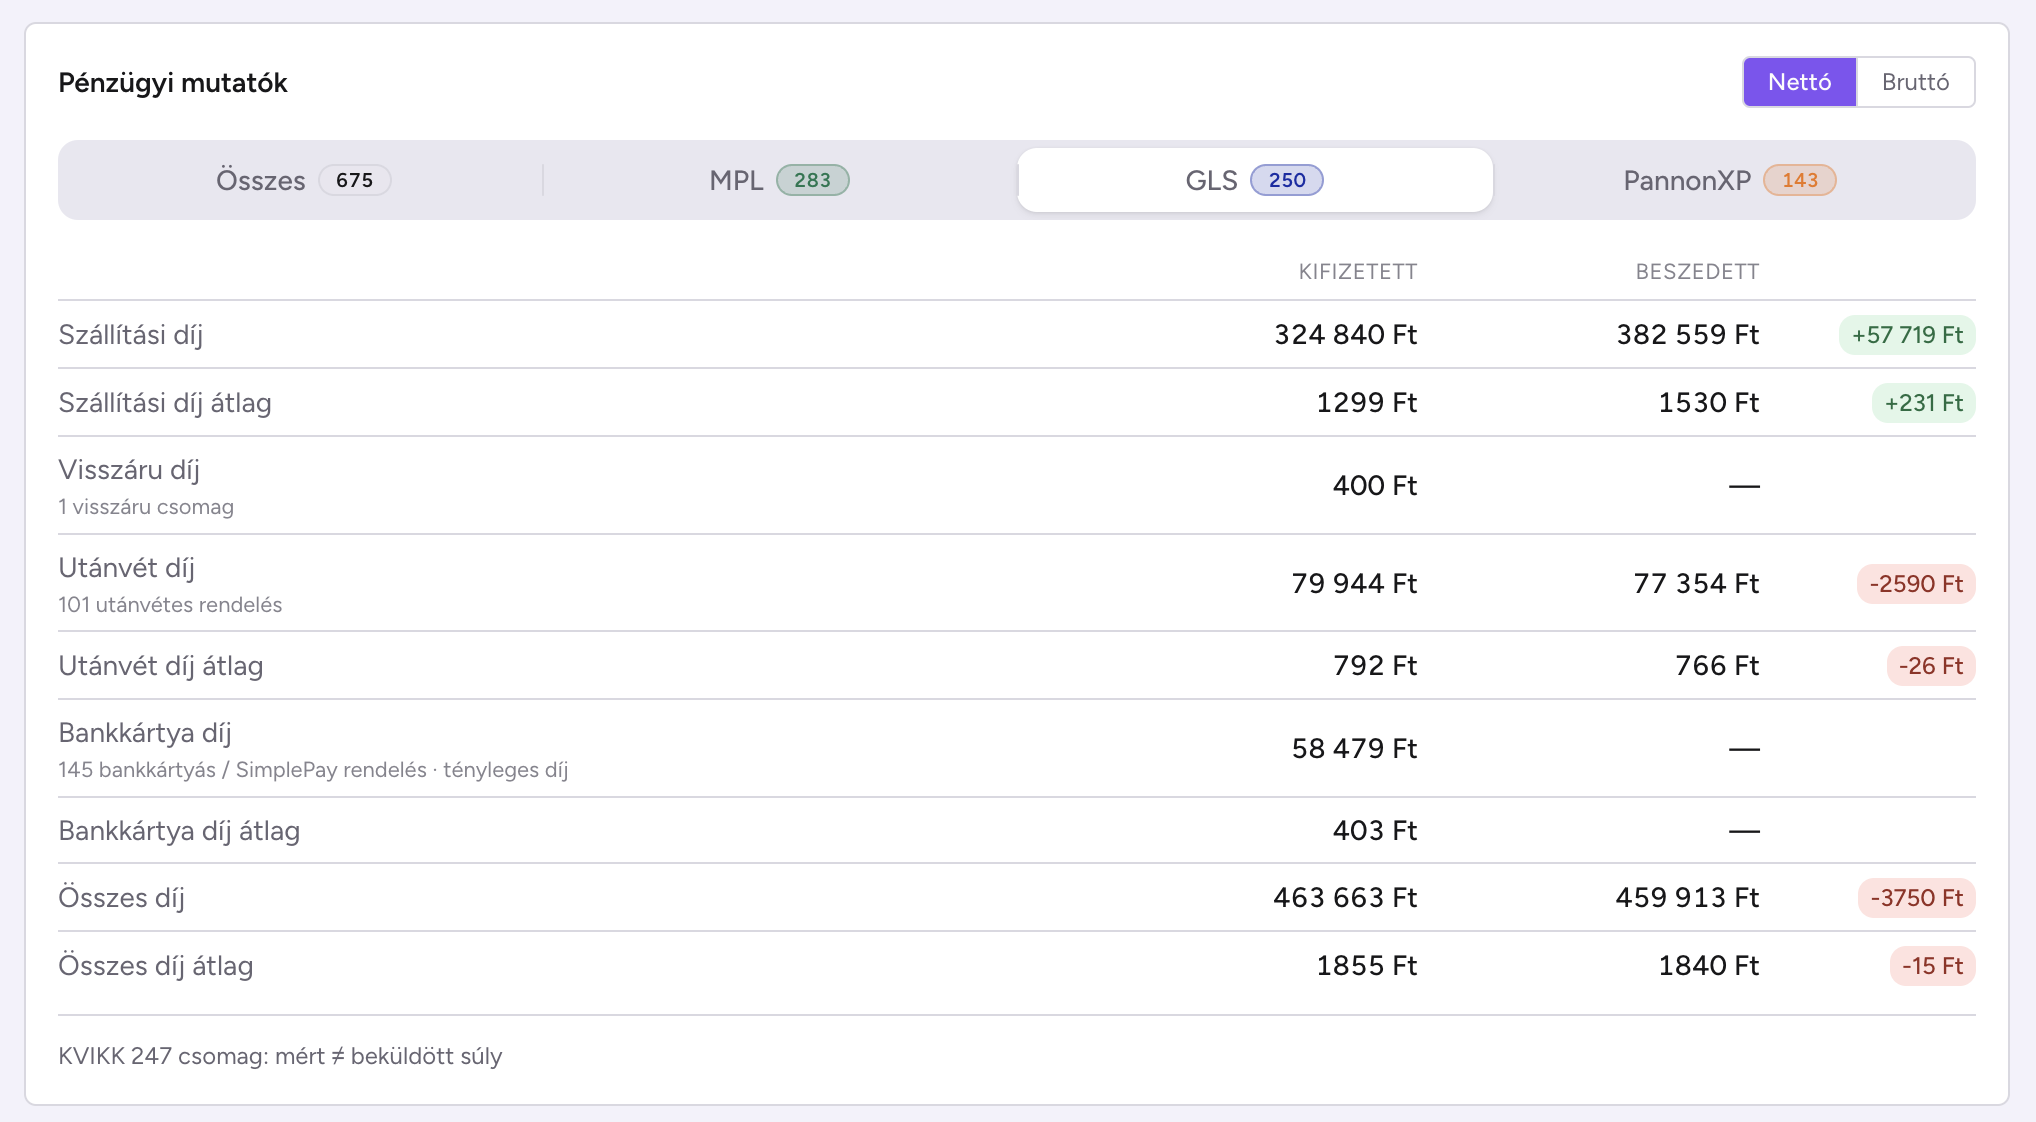Click the BESZEDETT column header

1697,272
